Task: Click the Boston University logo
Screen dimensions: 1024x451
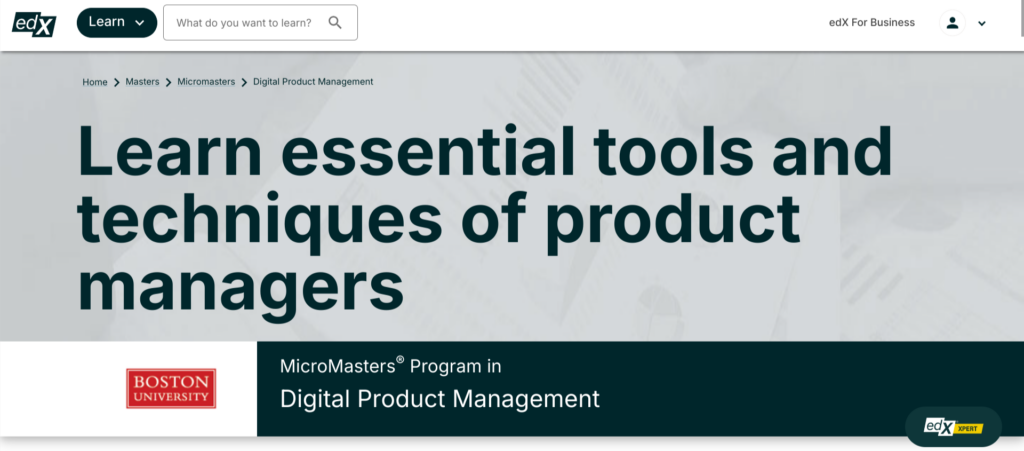Action: pos(171,388)
